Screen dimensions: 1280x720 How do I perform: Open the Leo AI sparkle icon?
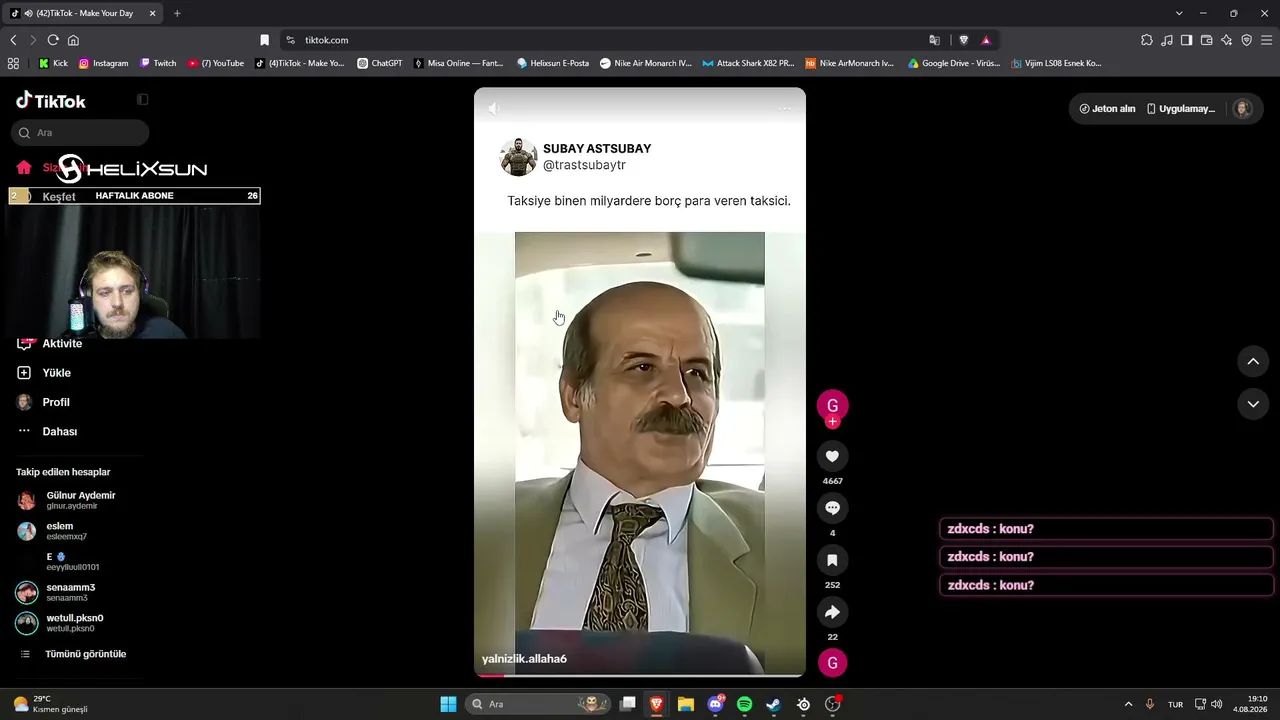pos(1227,40)
